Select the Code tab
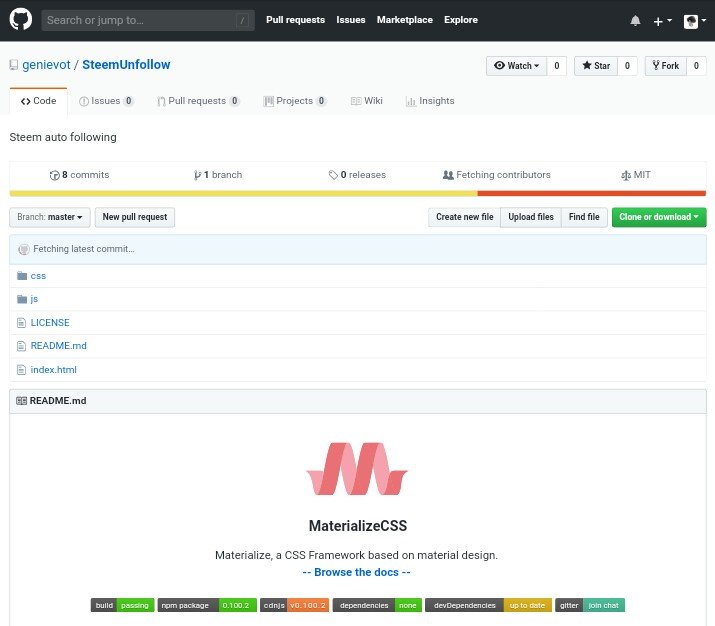 [x=38, y=101]
